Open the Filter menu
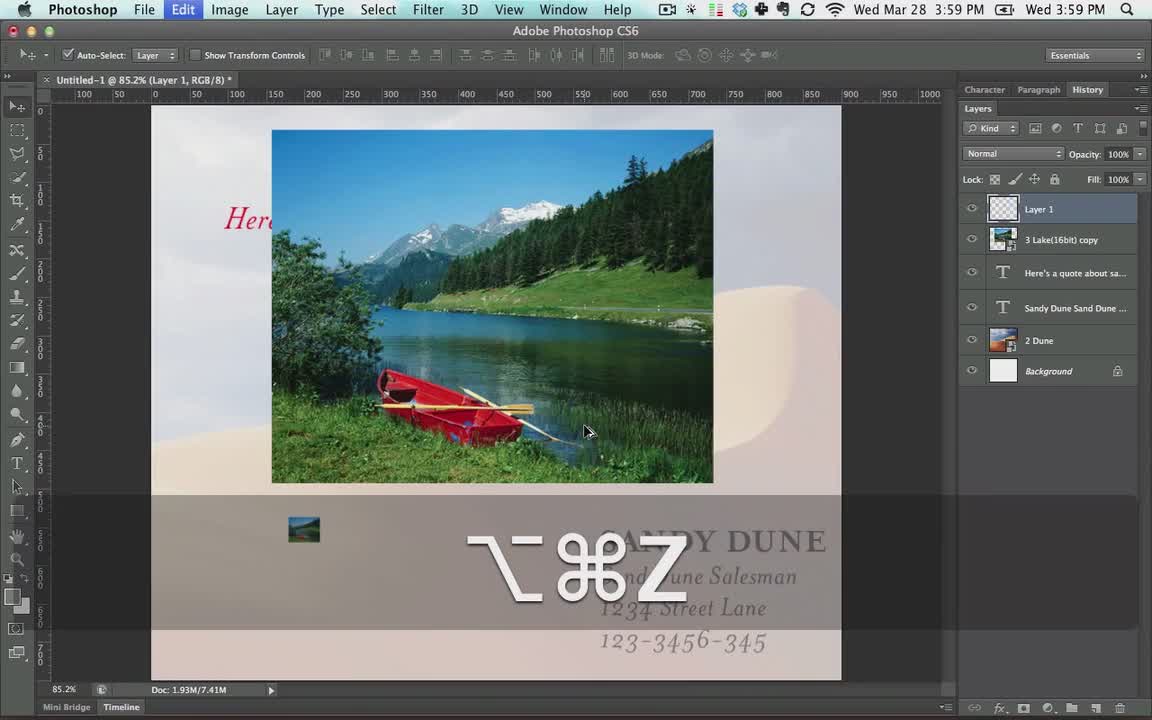This screenshot has height=720, width=1152. [x=428, y=10]
